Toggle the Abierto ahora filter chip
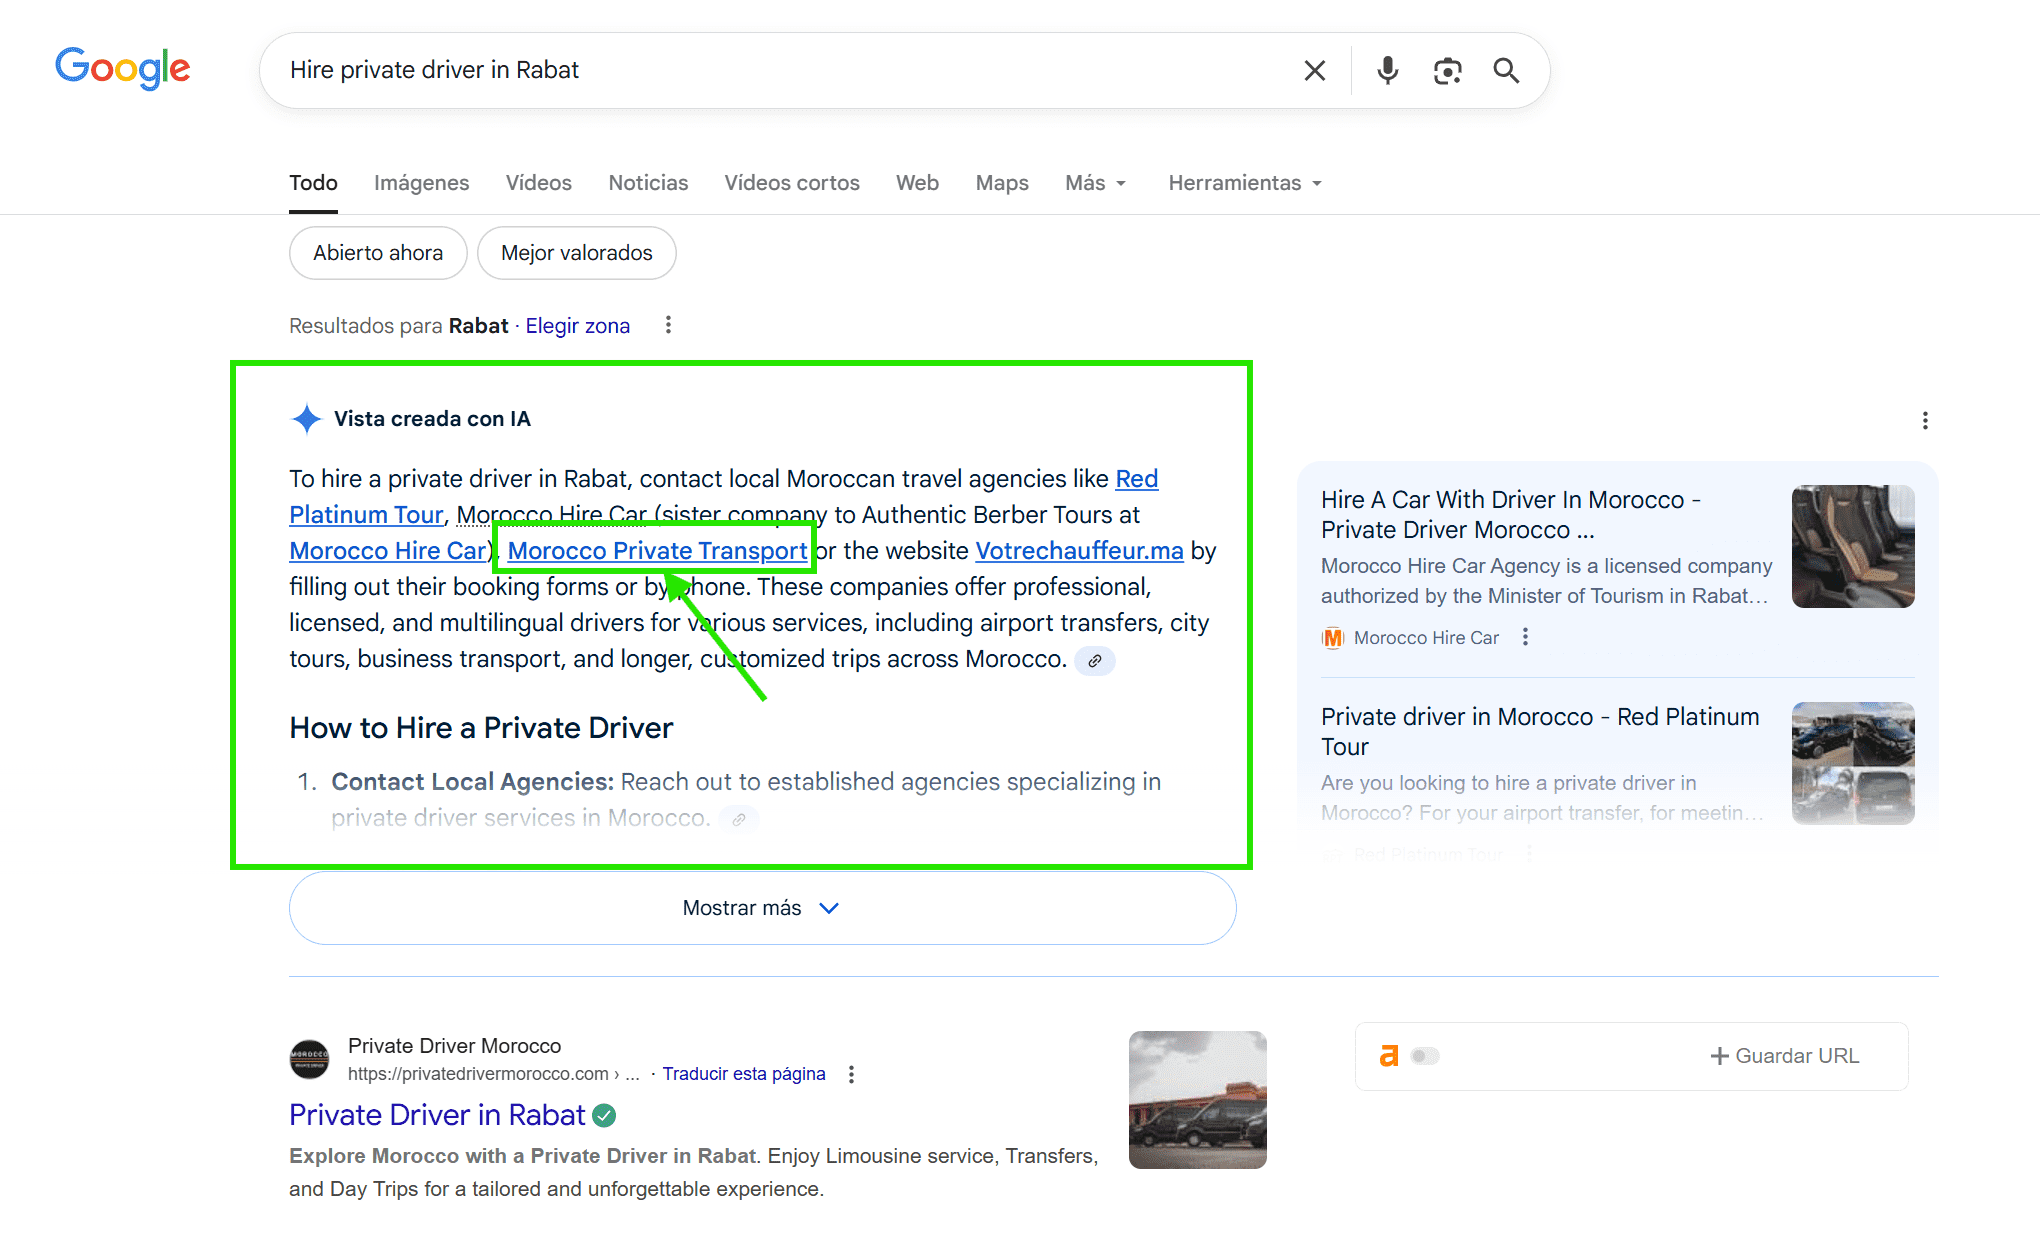 click(x=378, y=253)
